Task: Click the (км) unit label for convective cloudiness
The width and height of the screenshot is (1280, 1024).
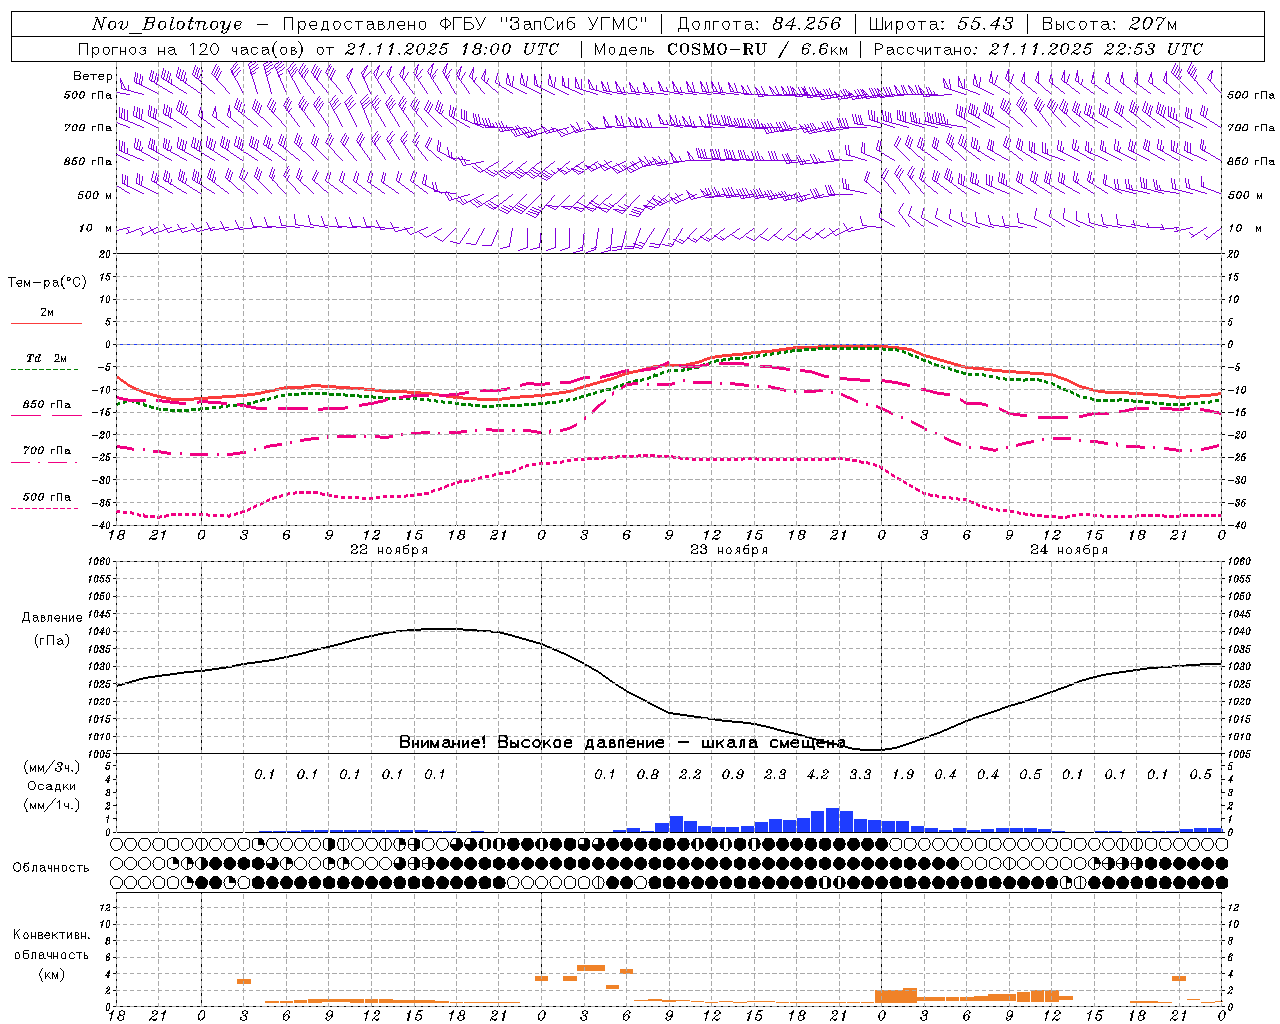Action: coord(52,974)
